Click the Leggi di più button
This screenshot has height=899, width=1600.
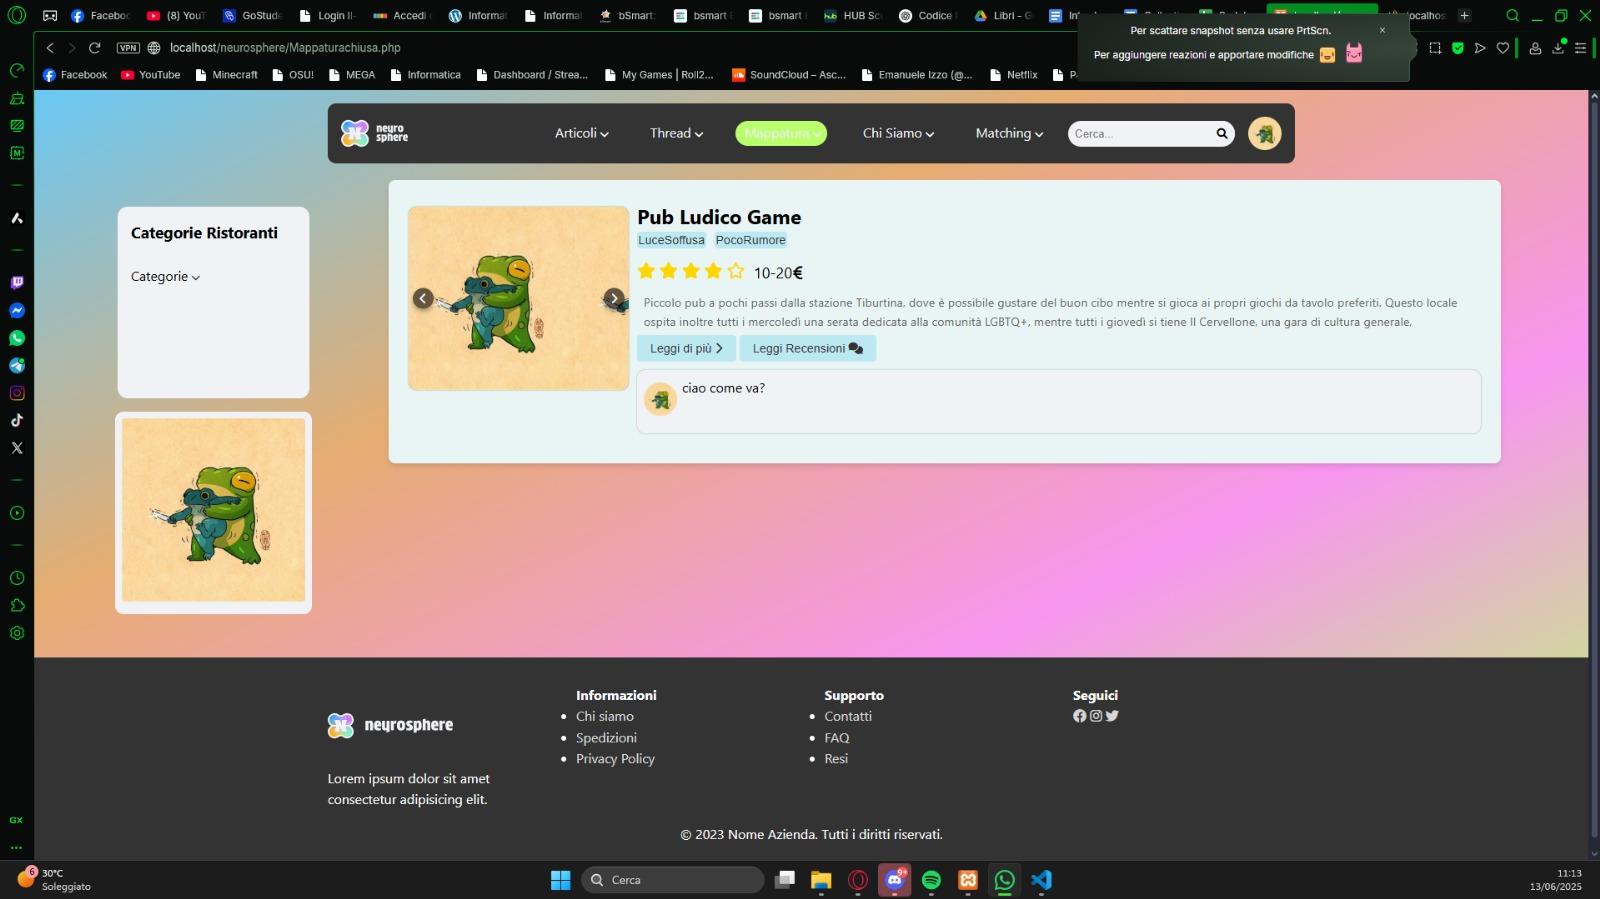(x=686, y=348)
